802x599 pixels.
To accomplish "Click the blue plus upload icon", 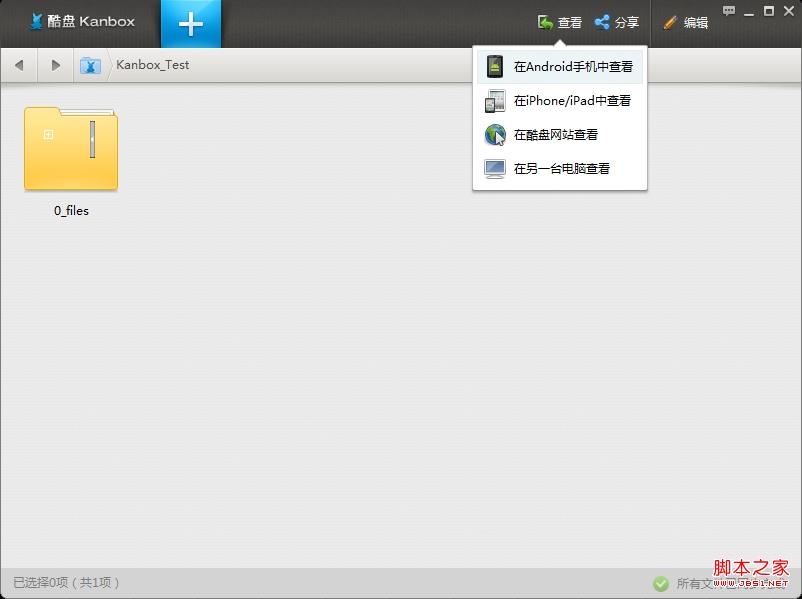I will click(x=190, y=24).
